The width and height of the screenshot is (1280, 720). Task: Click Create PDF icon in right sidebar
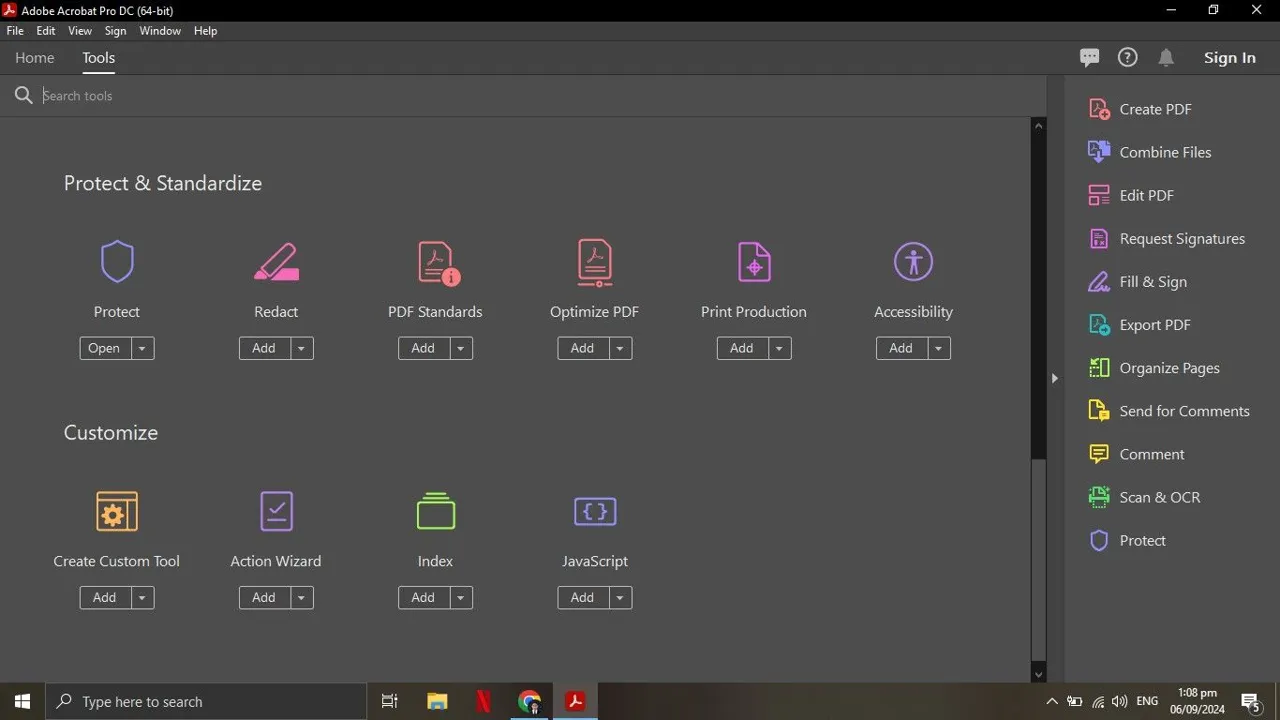pyautogui.click(x=1099, y=109)
